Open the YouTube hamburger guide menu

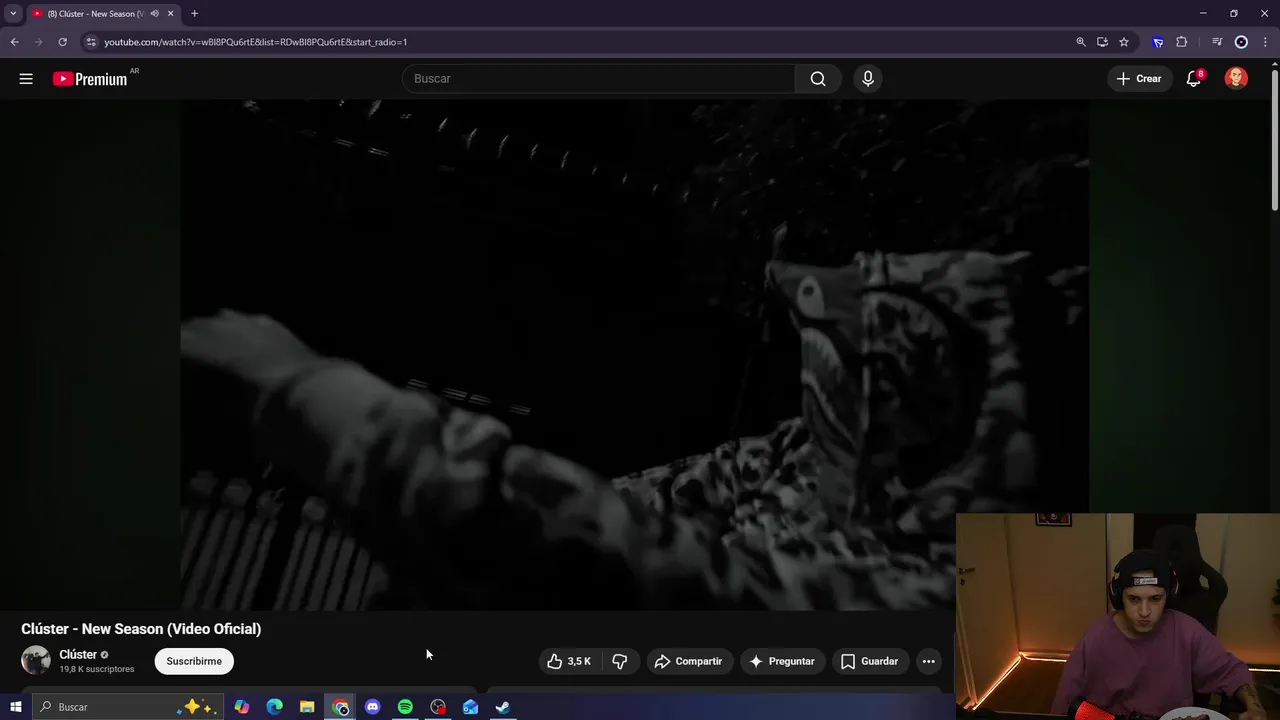(26, 79)
